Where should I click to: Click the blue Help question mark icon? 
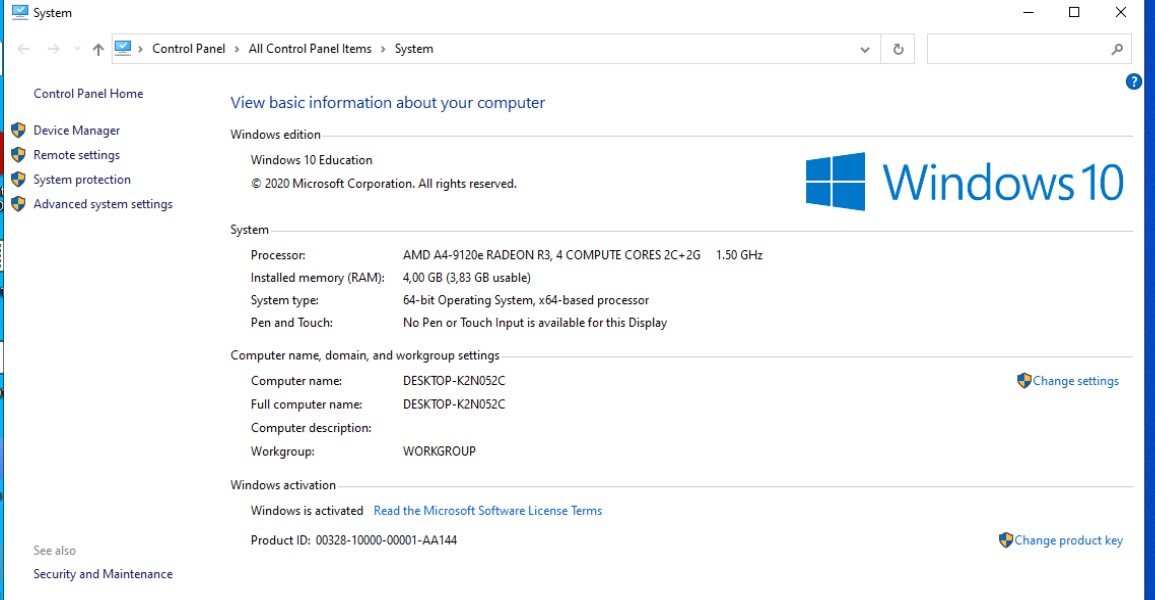[x=1134, y=82]
